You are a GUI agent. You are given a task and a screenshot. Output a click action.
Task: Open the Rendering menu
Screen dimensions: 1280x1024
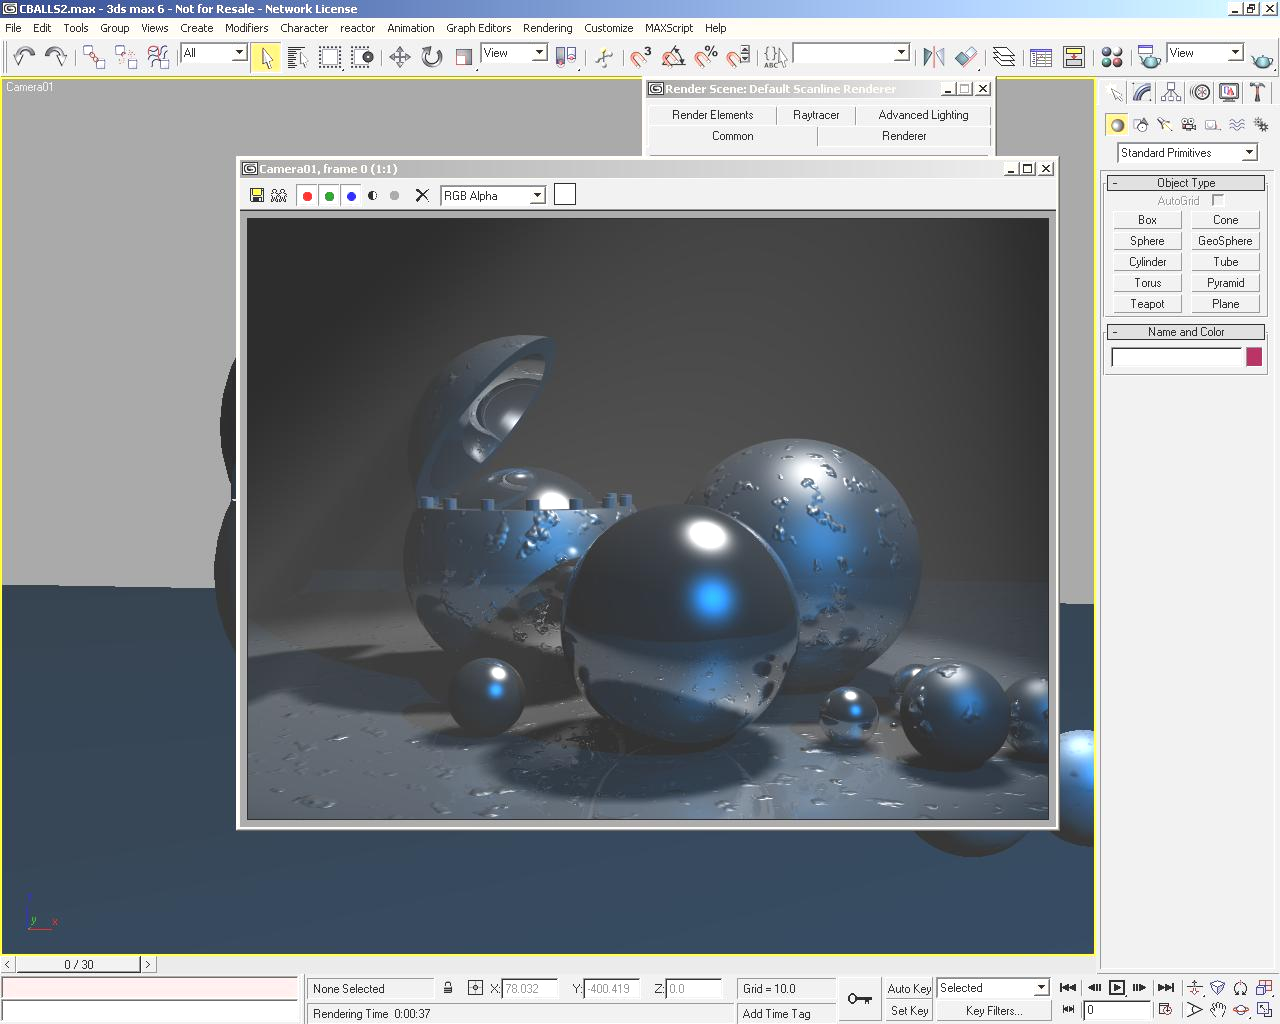point(547,28)
